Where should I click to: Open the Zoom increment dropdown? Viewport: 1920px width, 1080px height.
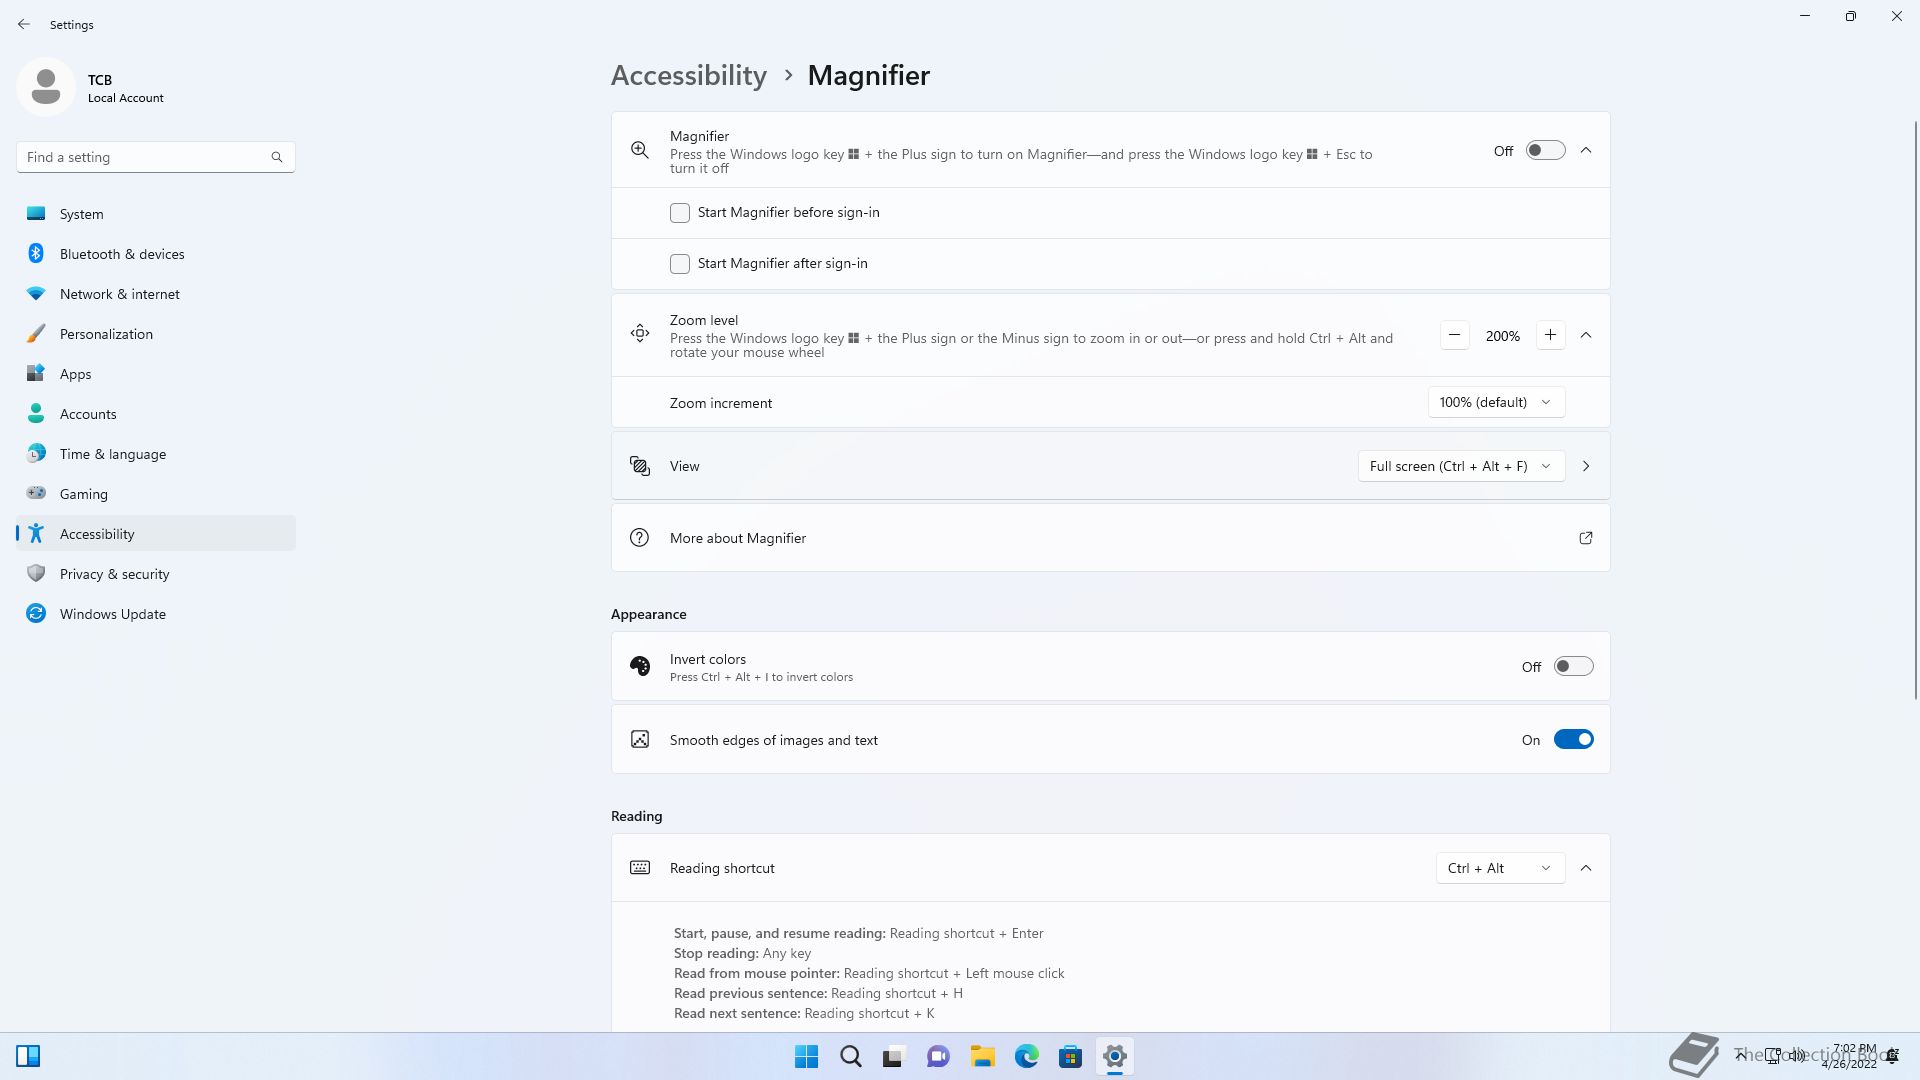[x=1495, y=403]
